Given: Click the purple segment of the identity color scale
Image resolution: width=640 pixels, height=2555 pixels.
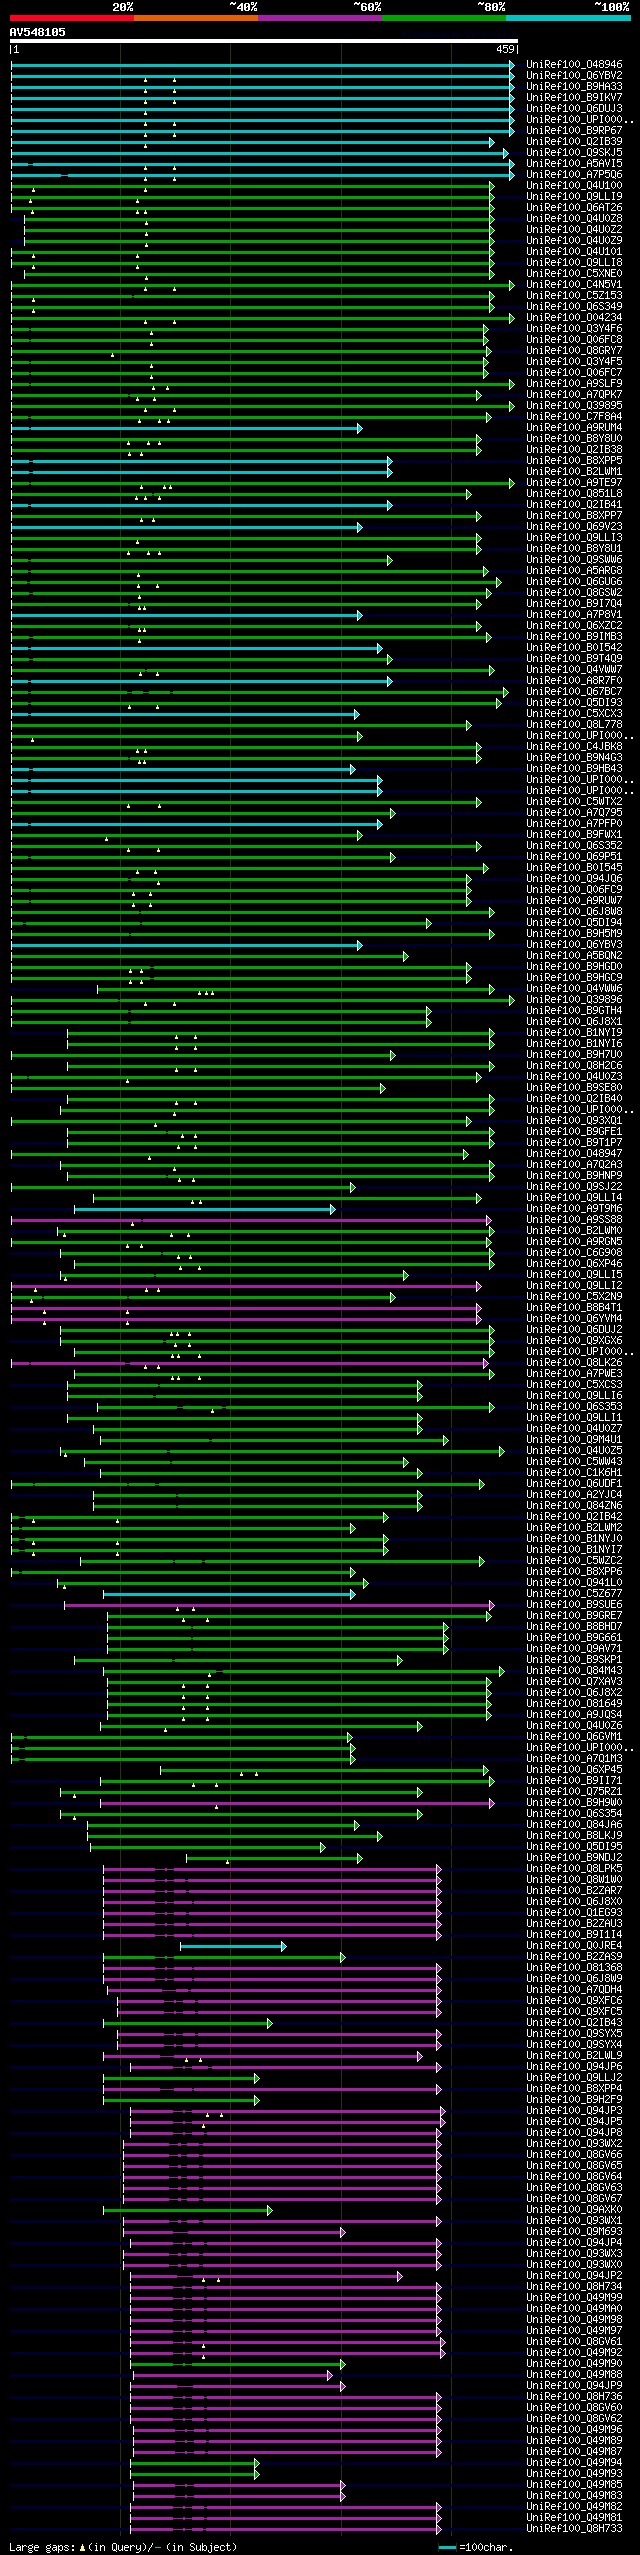Looking at the screenshot, I should pos(319,17).
